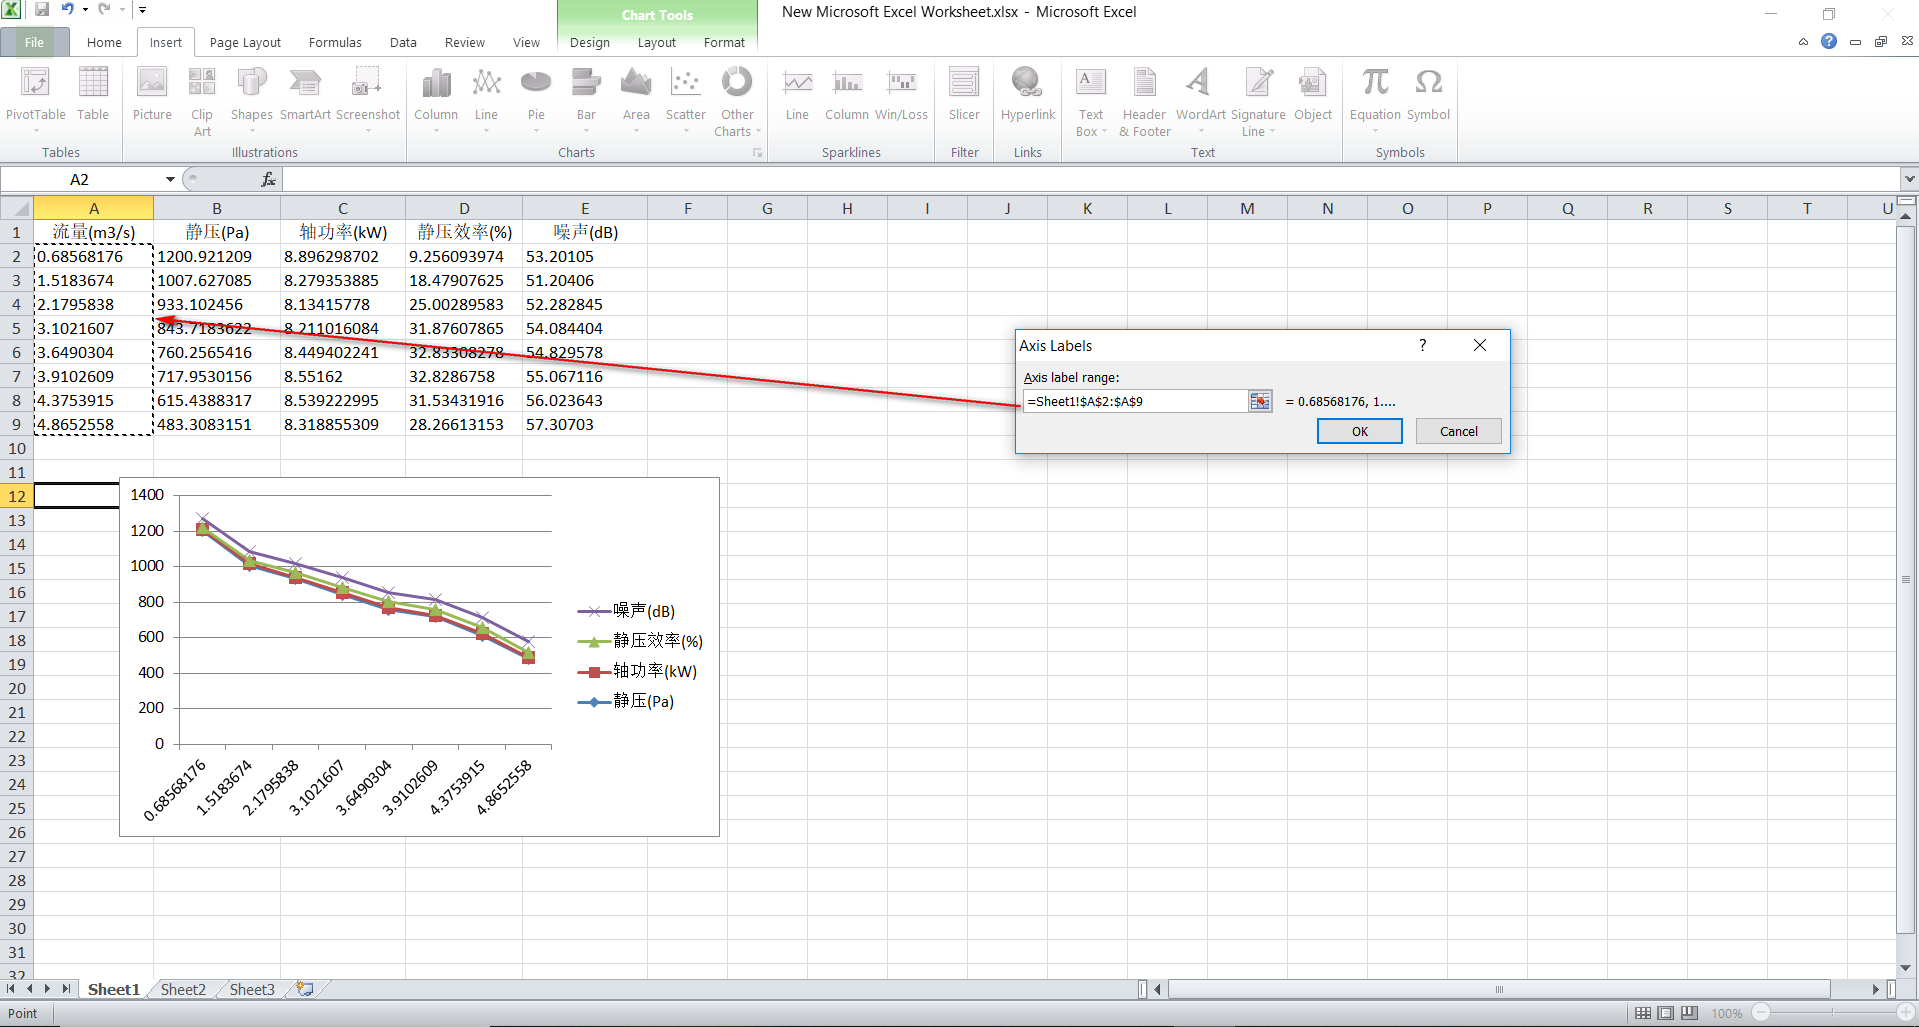
Task: Collapse the Axis label range selector
Action: 1259,401
